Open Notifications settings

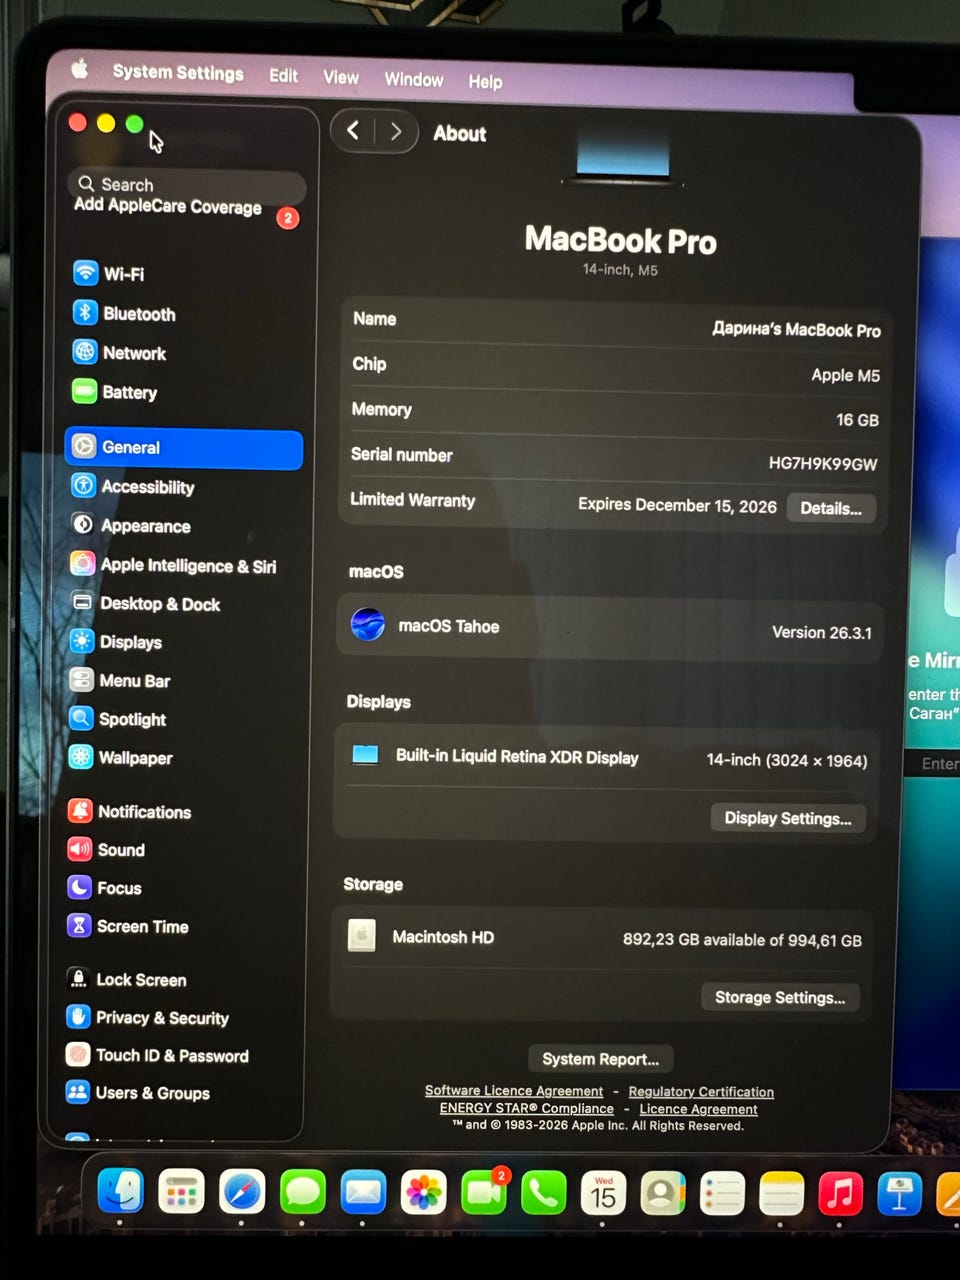tap(130, 812)
